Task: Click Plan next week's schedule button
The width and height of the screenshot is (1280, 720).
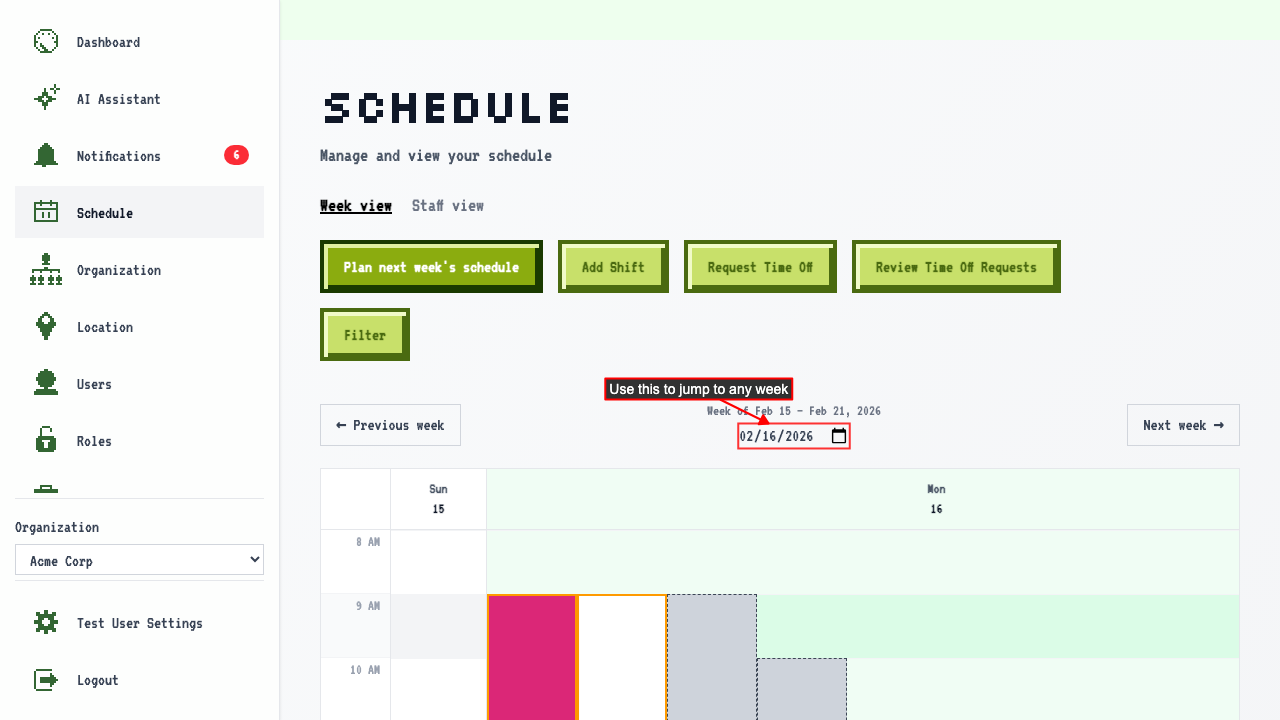Action: [x=431, y=267]
